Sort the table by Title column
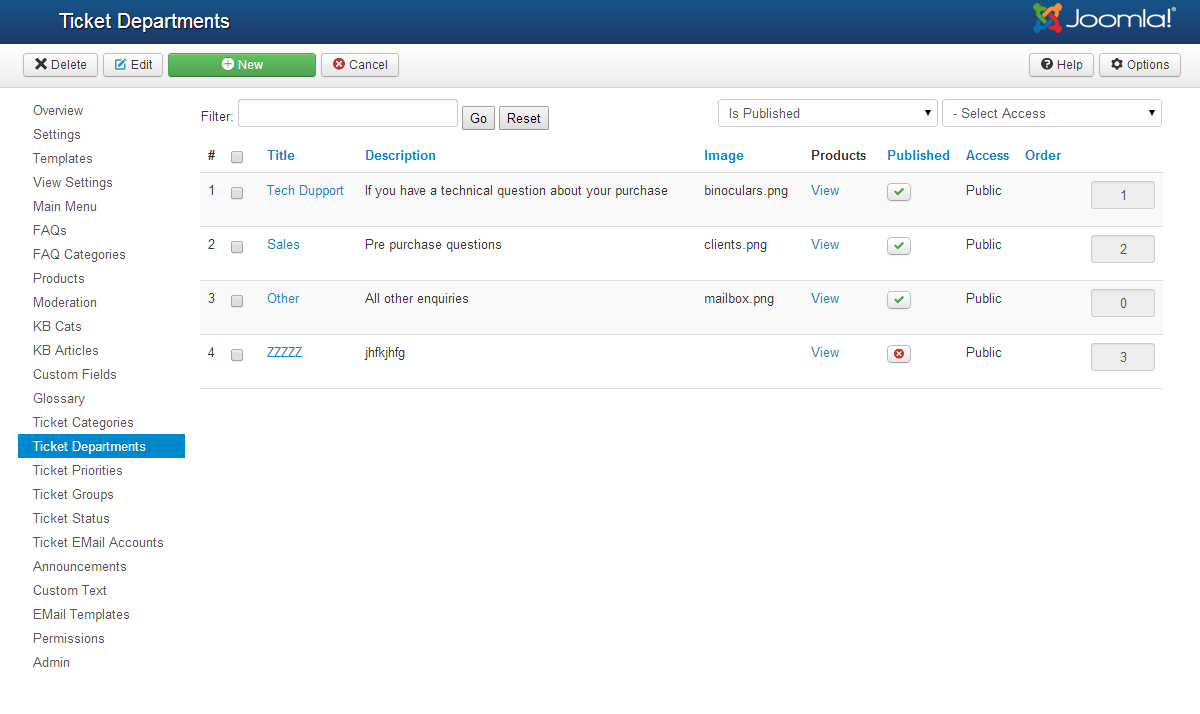This screenshot has height=714, width=1200. click(x=280, y=156)
